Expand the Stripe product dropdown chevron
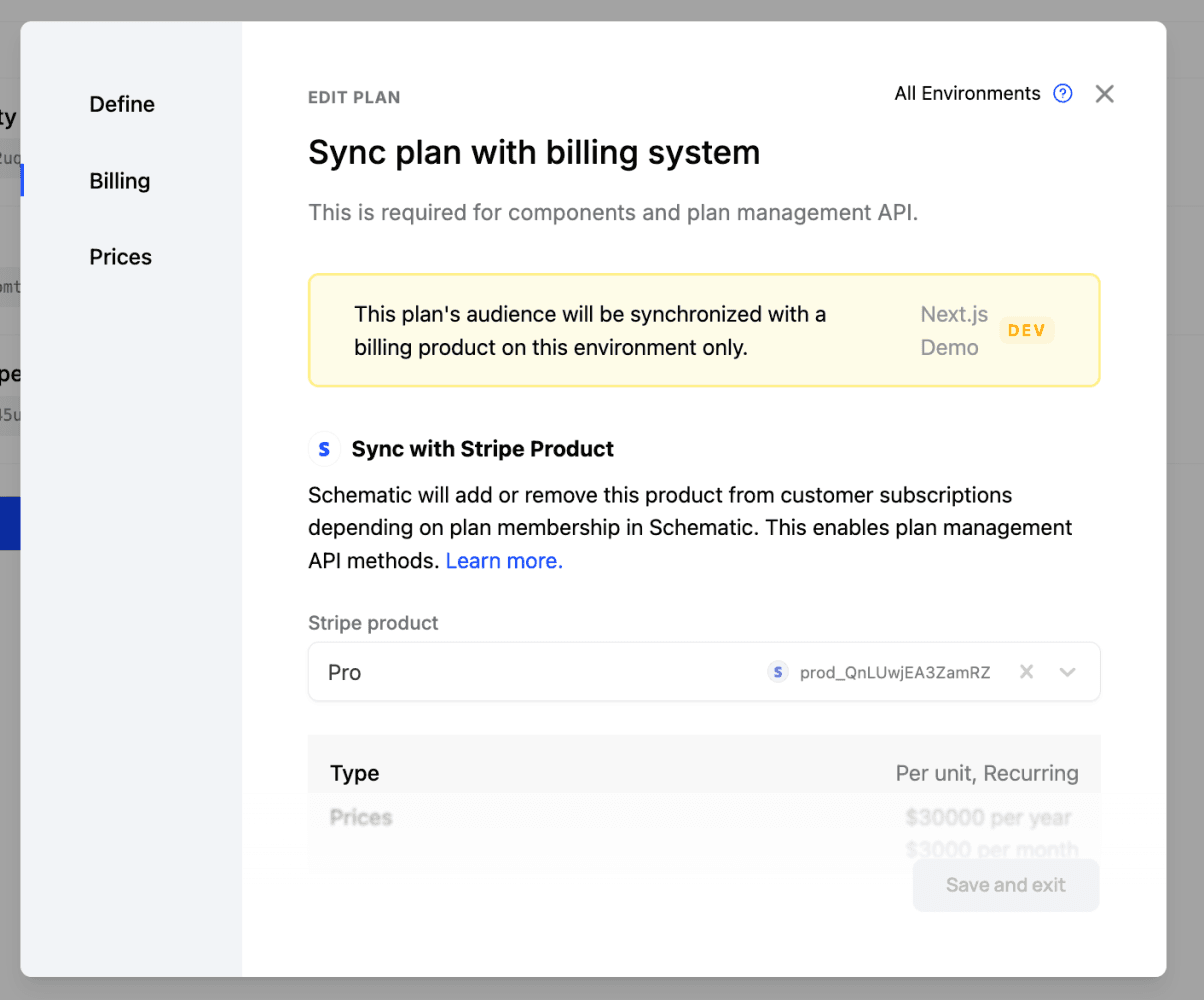The image size is (1204, 1000). 1067,672
